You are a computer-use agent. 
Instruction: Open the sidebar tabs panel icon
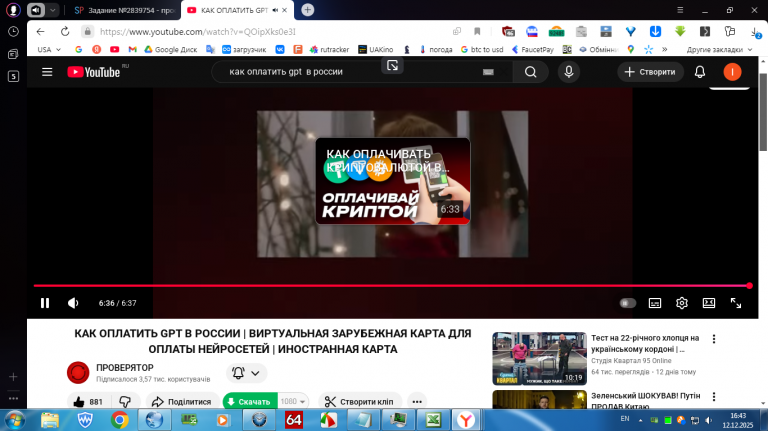coord(13,54)
